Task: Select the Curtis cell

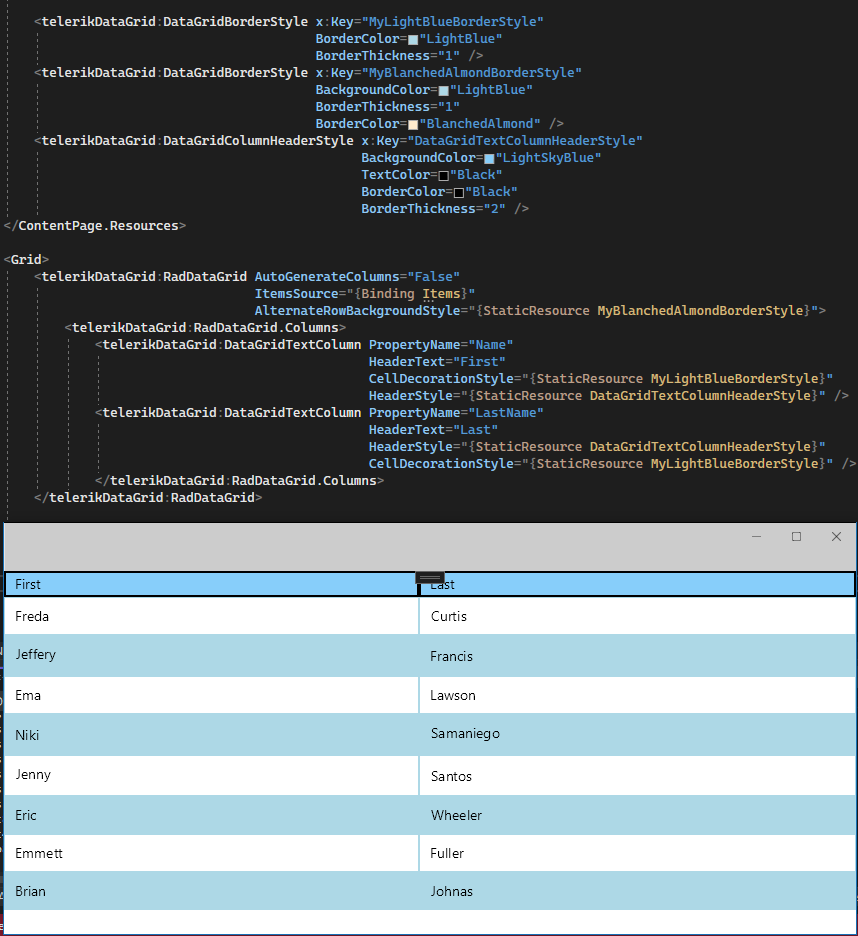Action: (x=637, y=616)
